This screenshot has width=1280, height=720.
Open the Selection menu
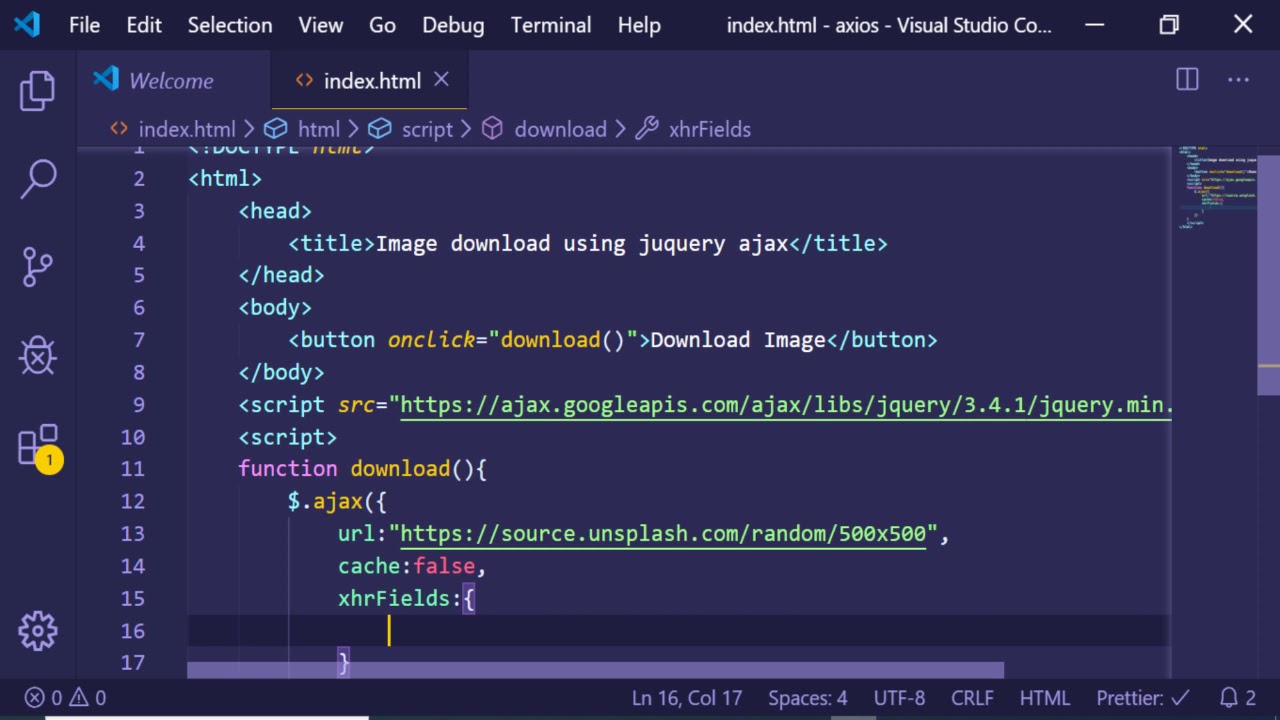pyautogui.click(x=229, y=25)
